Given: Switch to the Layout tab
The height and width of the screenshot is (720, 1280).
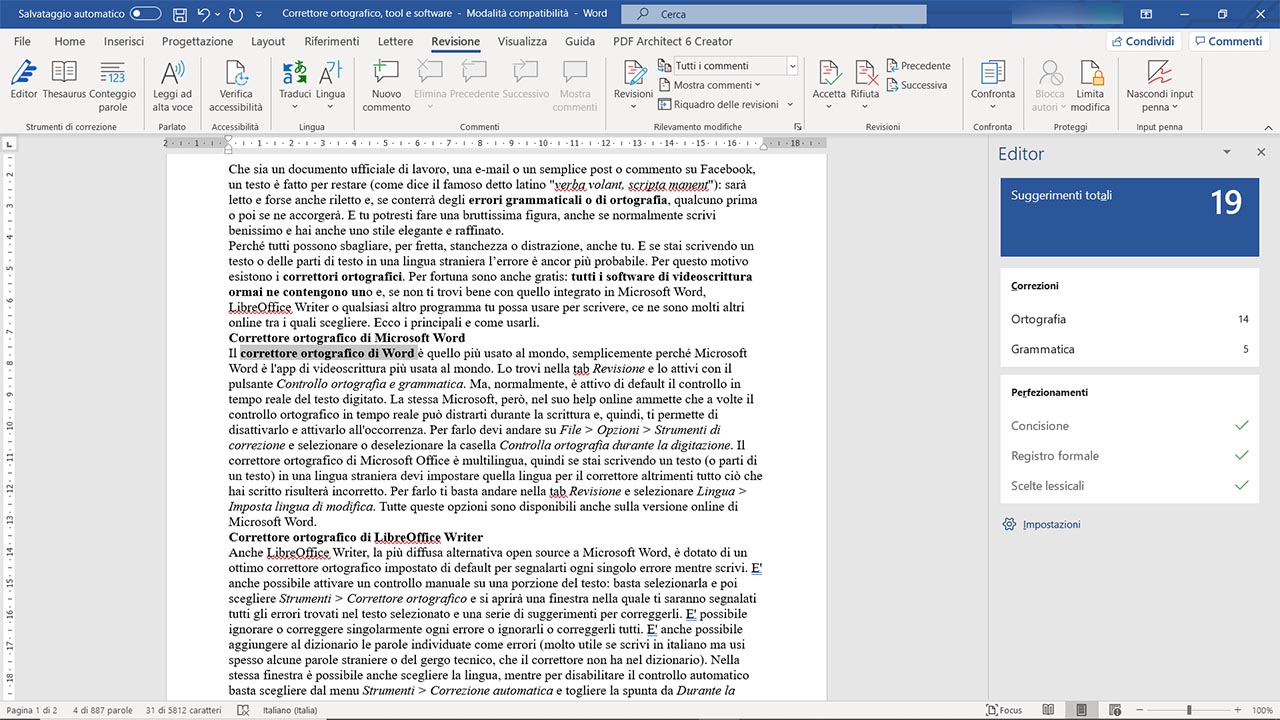Looking at the screenshot, I should point(268,41).
